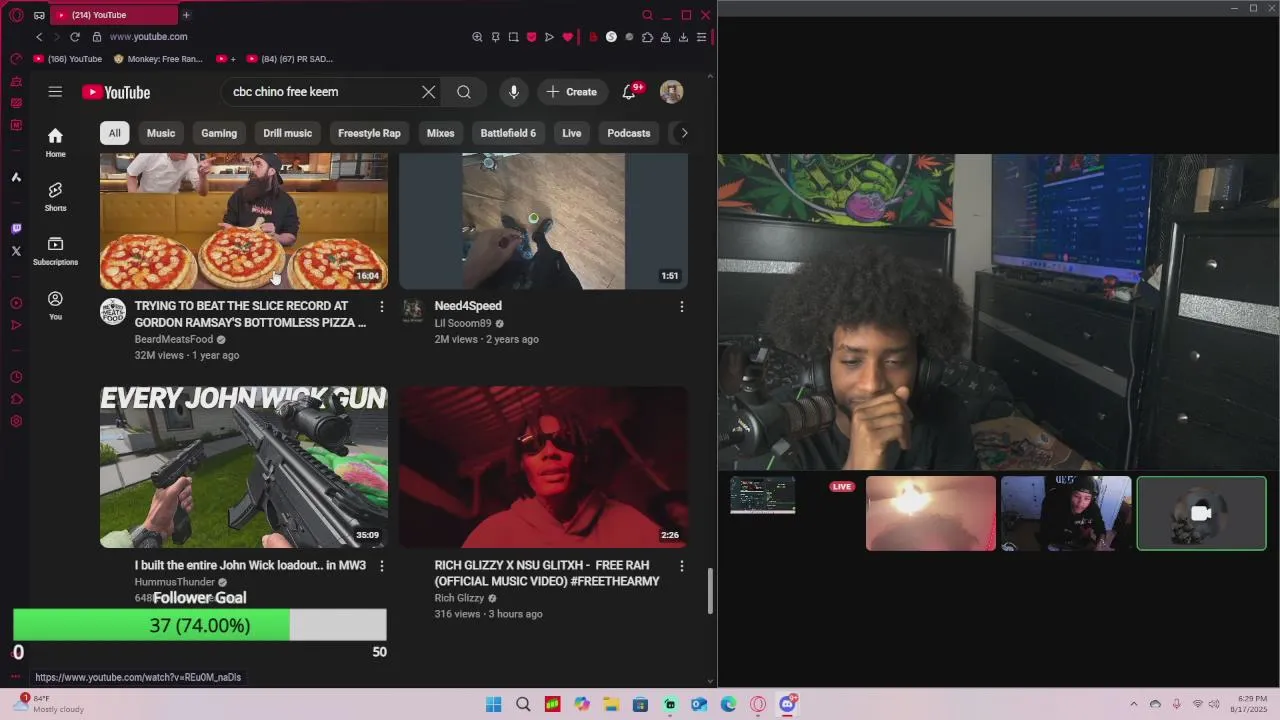This screenshot has height=720, width=1280.
Task: Open Lil Scoom89 channel avatar
Action: (412, 311)
